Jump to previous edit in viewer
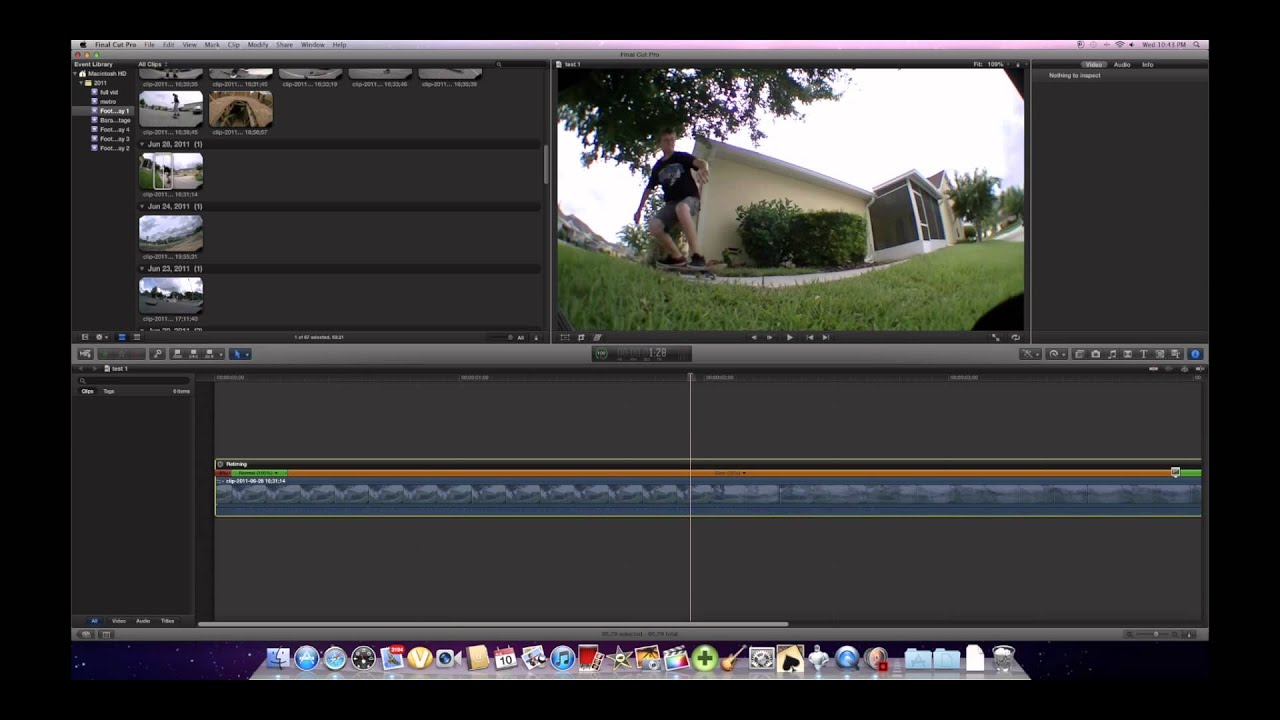 pyautogui.click(x=809, y=337)
